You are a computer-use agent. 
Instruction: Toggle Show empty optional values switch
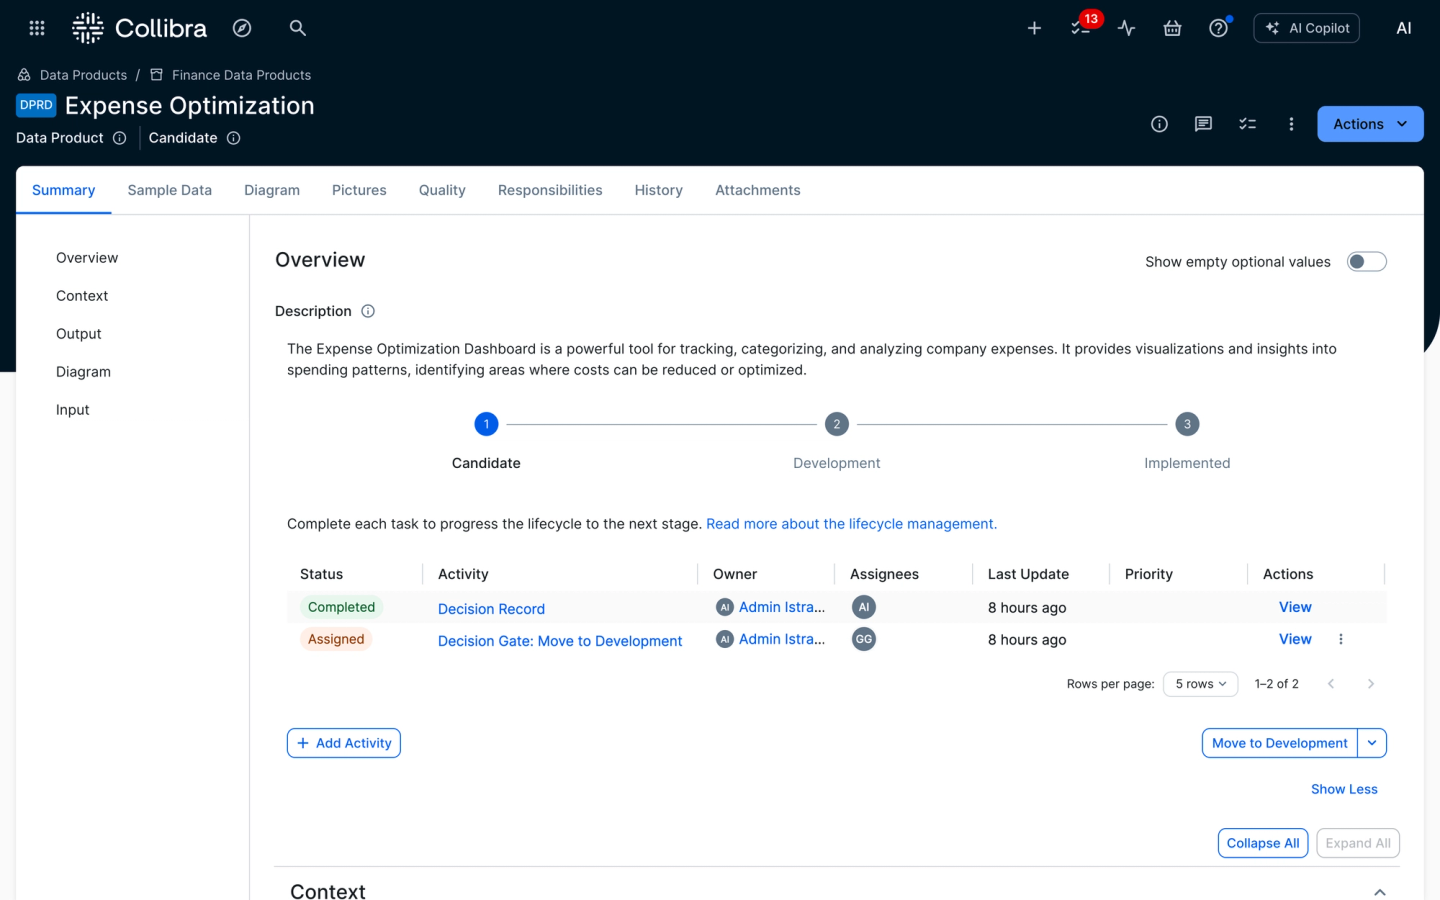point(1366,262)
